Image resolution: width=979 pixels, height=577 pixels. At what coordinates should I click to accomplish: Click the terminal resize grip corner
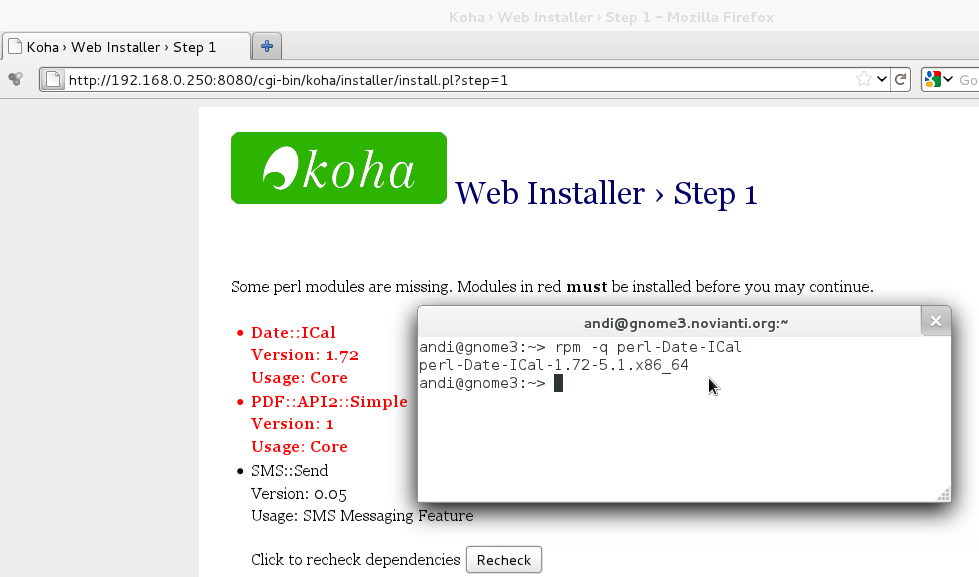[943, 495]
